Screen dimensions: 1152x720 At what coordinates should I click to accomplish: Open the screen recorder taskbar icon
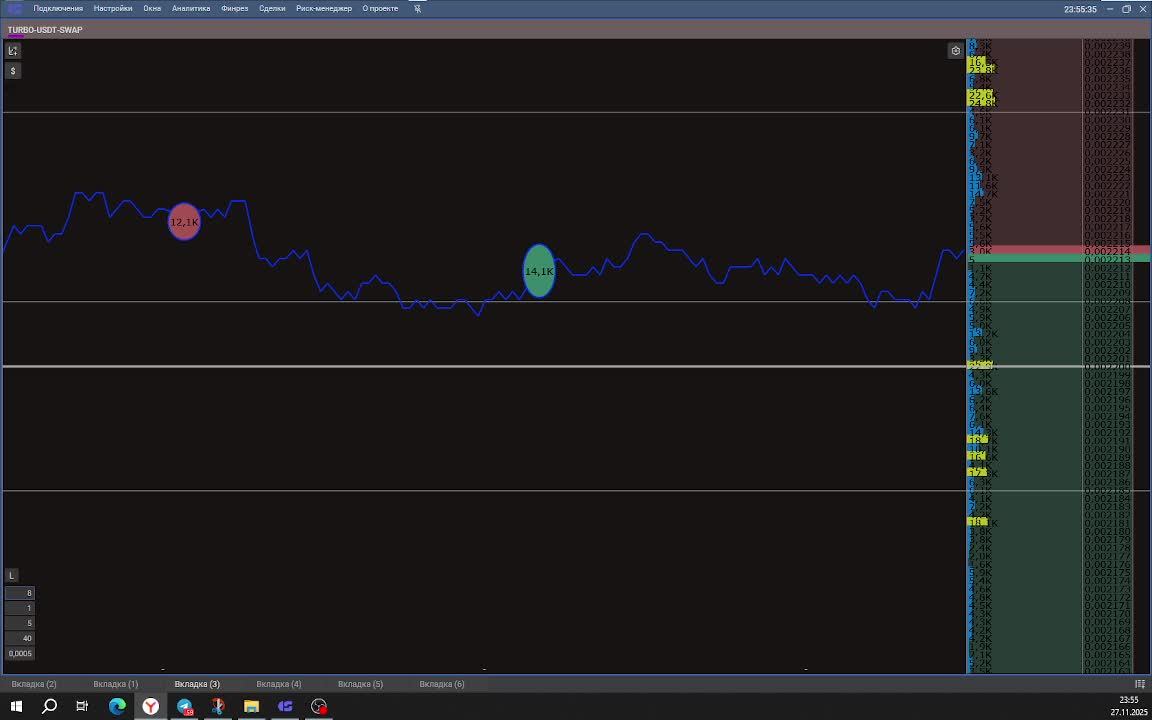pos(319,707)
